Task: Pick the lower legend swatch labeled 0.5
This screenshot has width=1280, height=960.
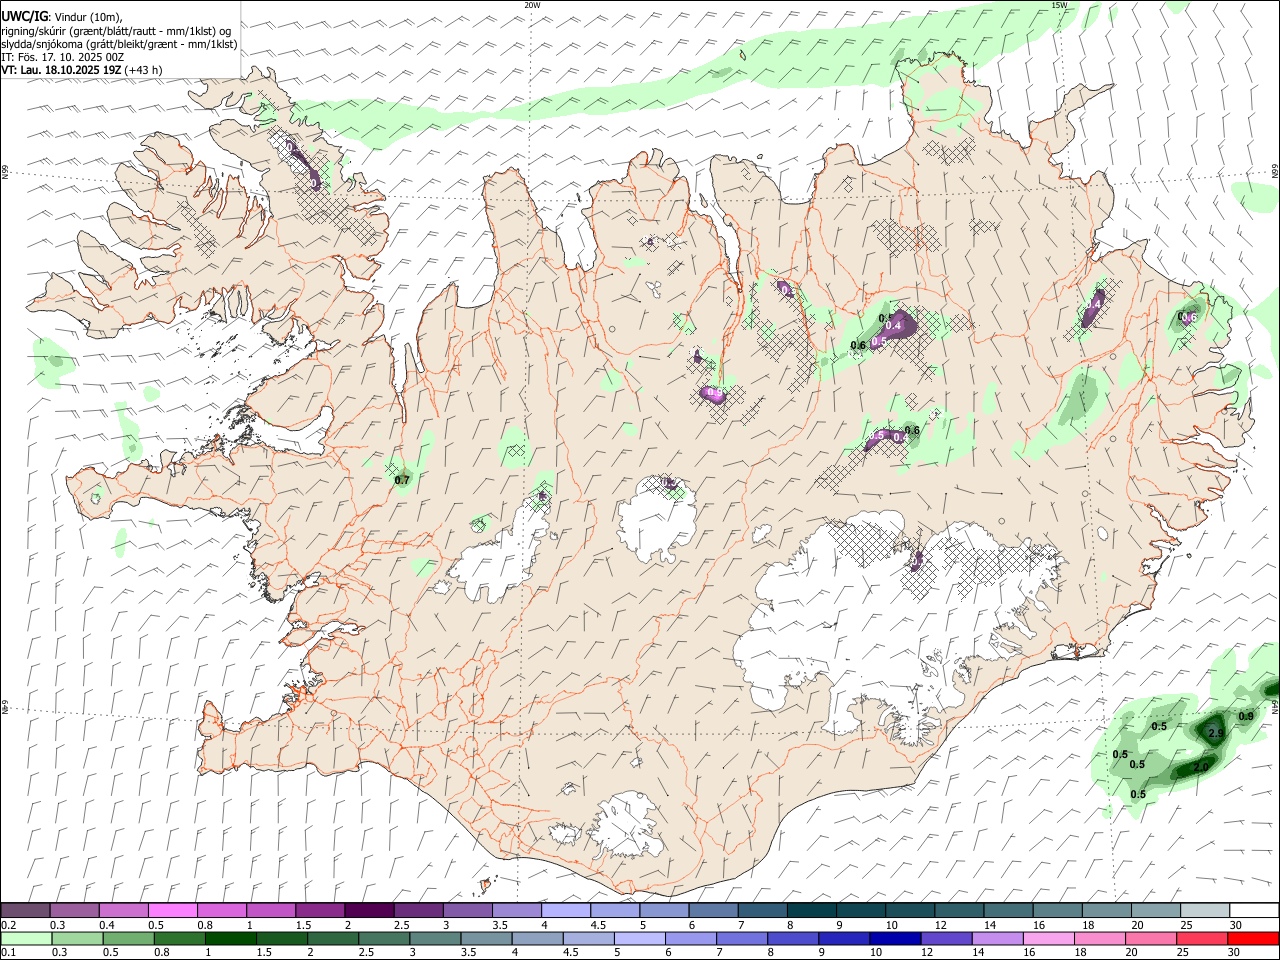Action: [x=129, y=938]
